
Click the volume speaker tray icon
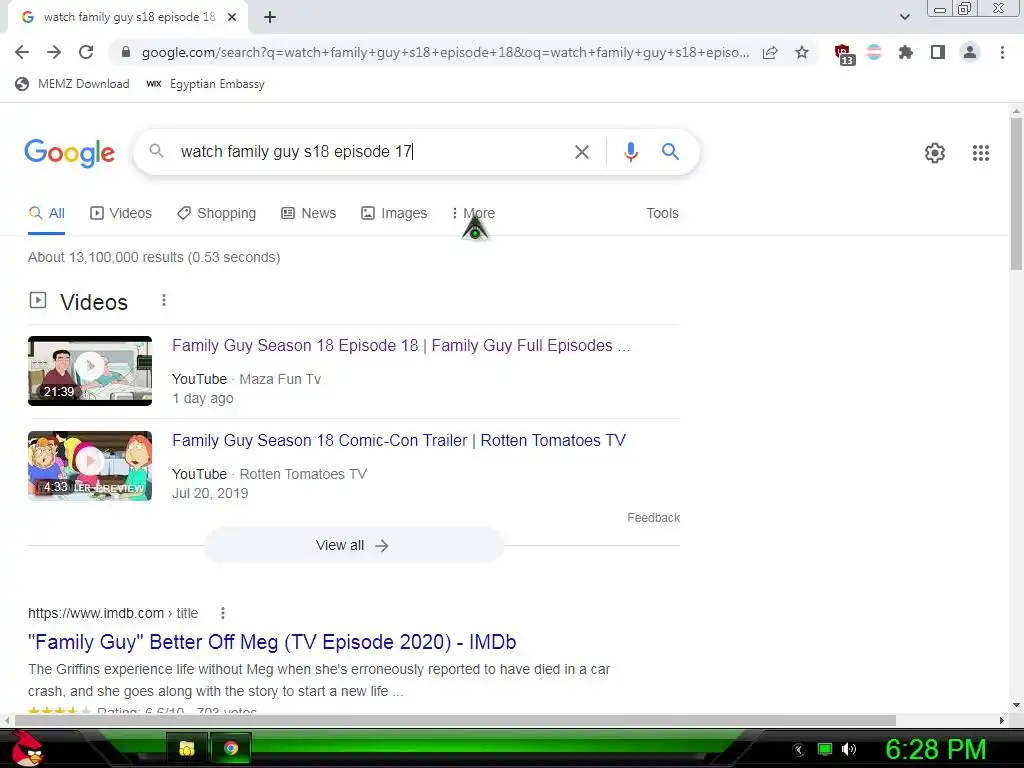coord(848,749)
